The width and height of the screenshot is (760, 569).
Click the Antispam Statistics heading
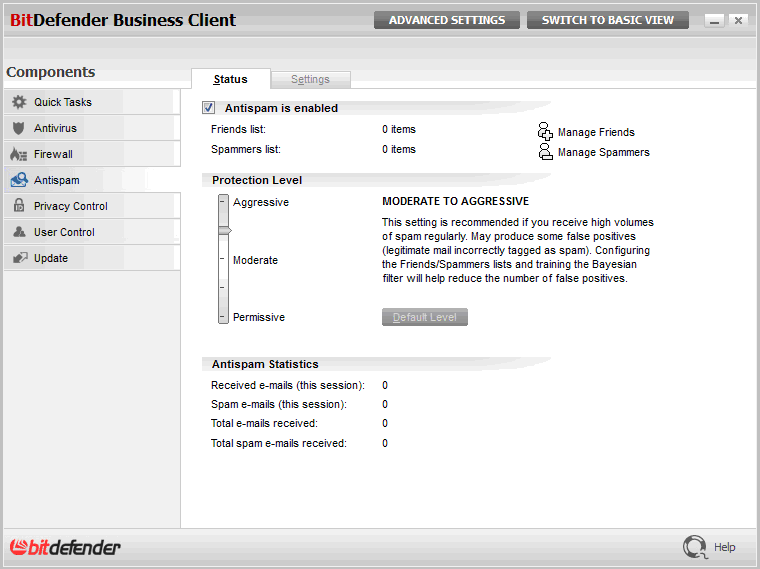click(265, 364)
